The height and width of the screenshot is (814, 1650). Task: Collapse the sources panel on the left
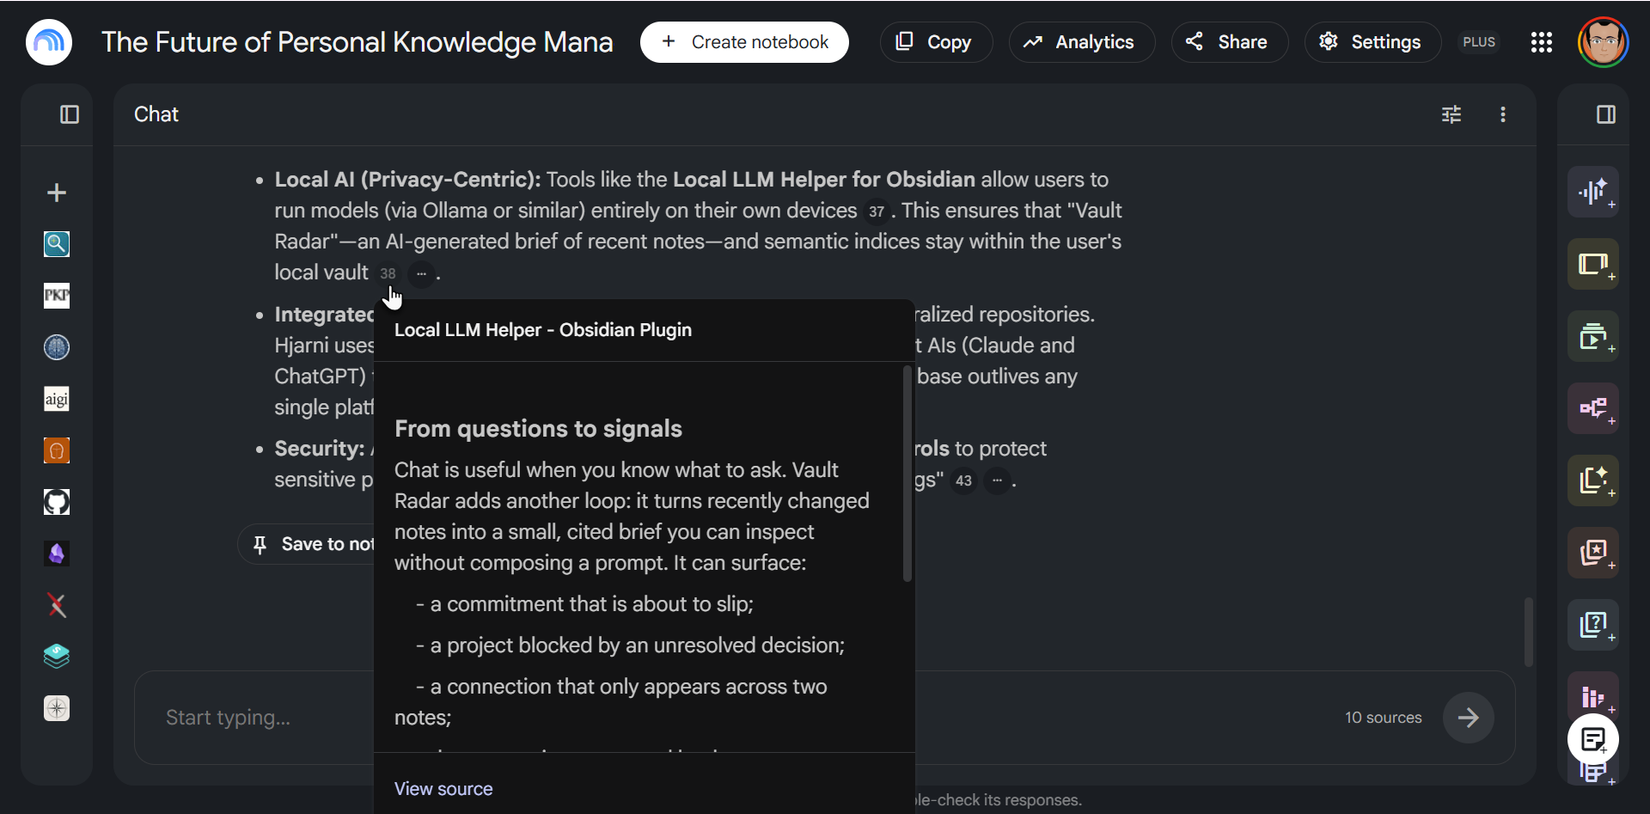[69, 115]
